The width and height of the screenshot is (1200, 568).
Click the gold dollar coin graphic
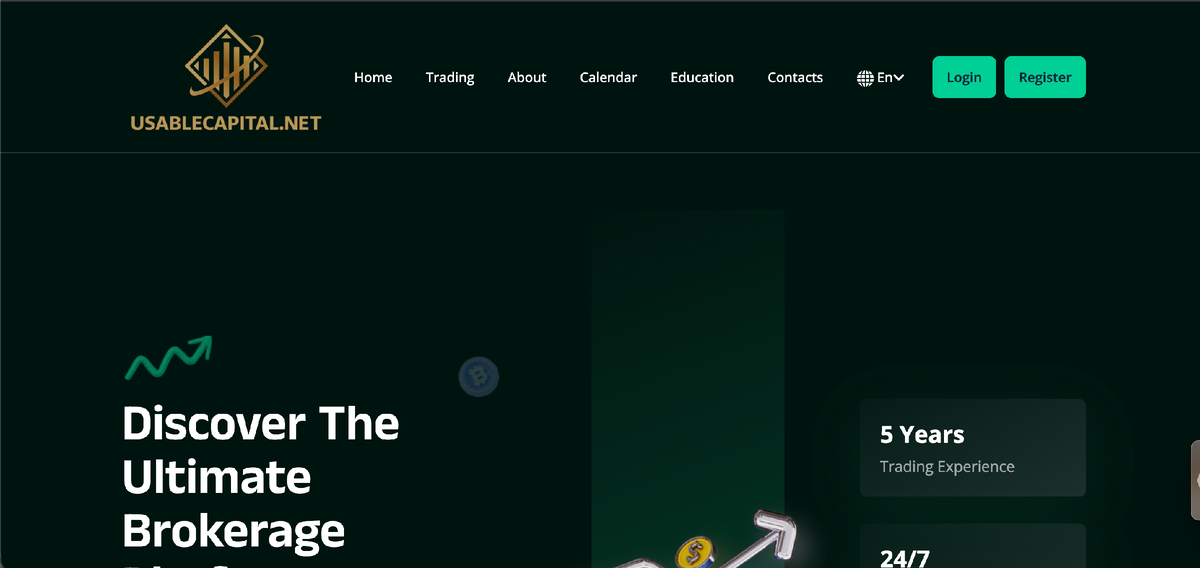click(x=692, y=553)
